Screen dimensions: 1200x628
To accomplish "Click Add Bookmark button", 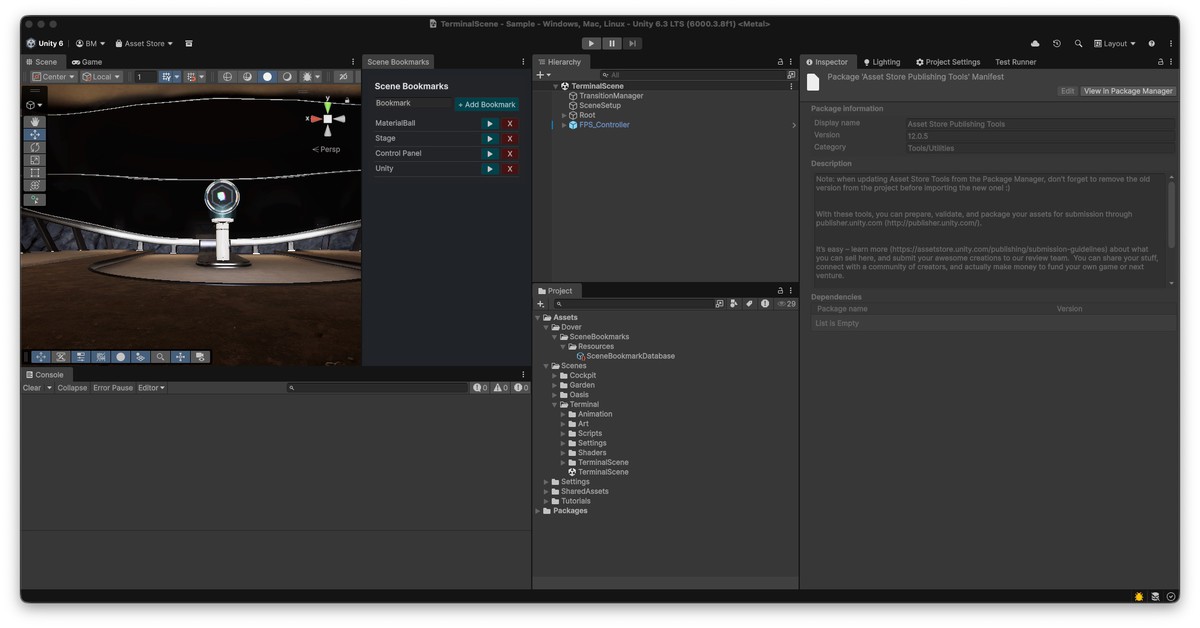I will pyautogui.click(x=487, y=104).
